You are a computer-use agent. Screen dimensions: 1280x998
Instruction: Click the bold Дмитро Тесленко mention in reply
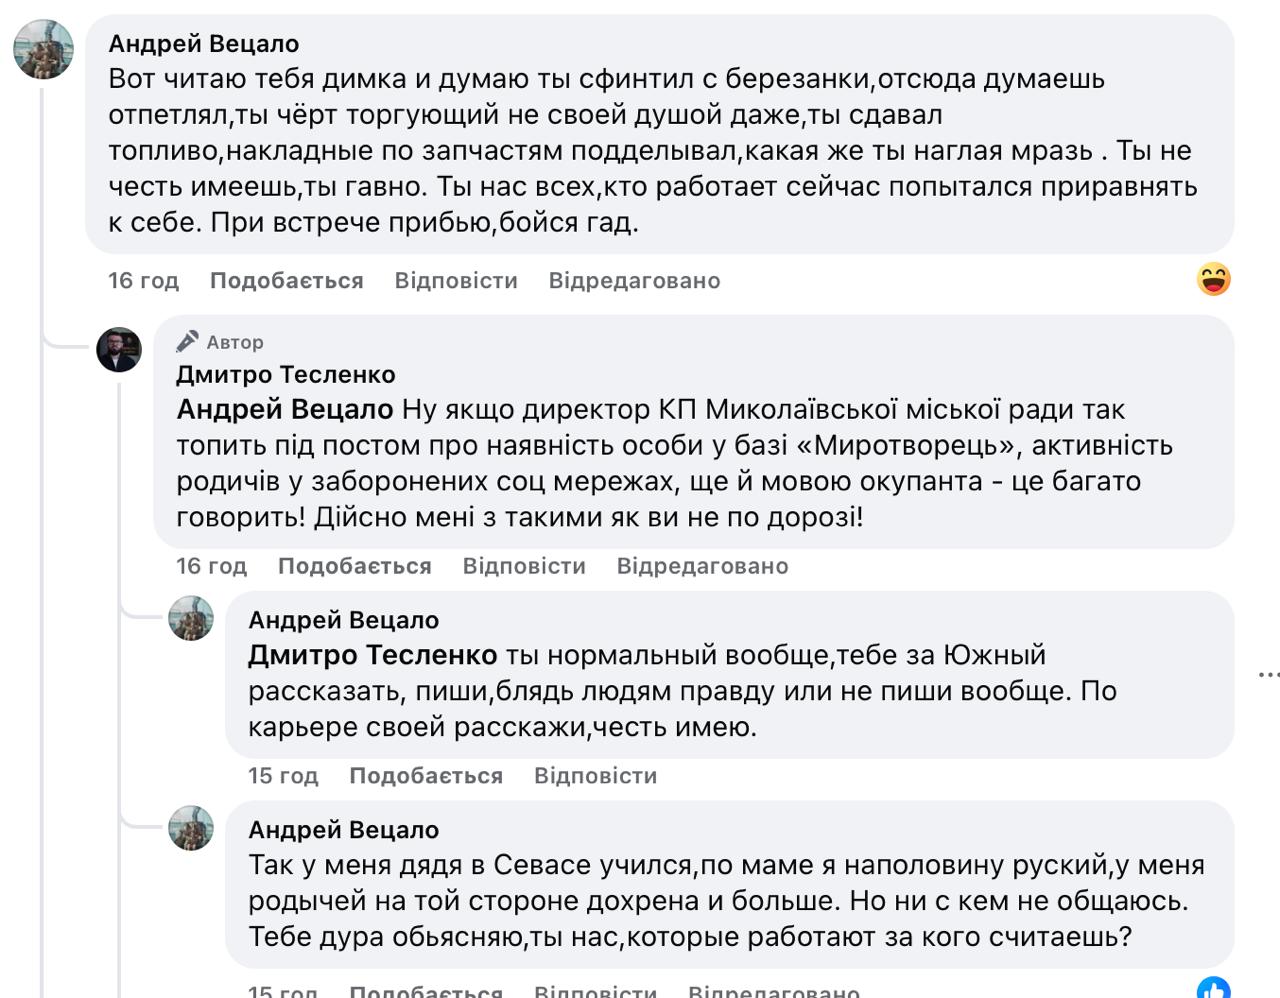click(372, 656)
